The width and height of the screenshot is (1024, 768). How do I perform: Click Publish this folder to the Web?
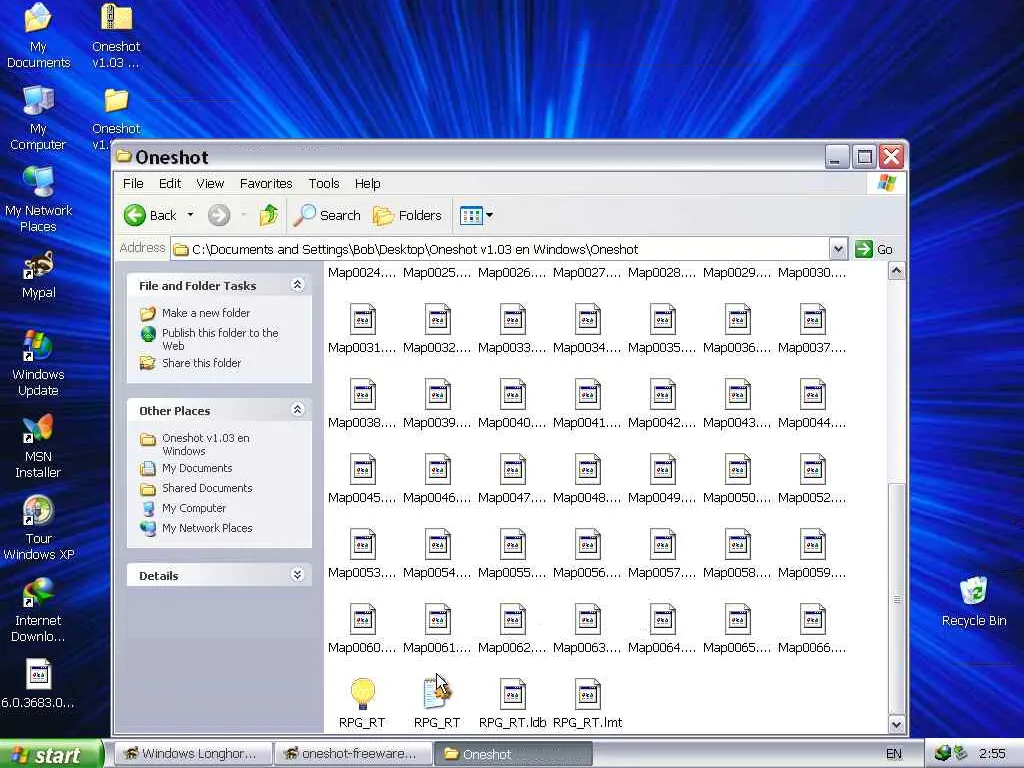220,339
